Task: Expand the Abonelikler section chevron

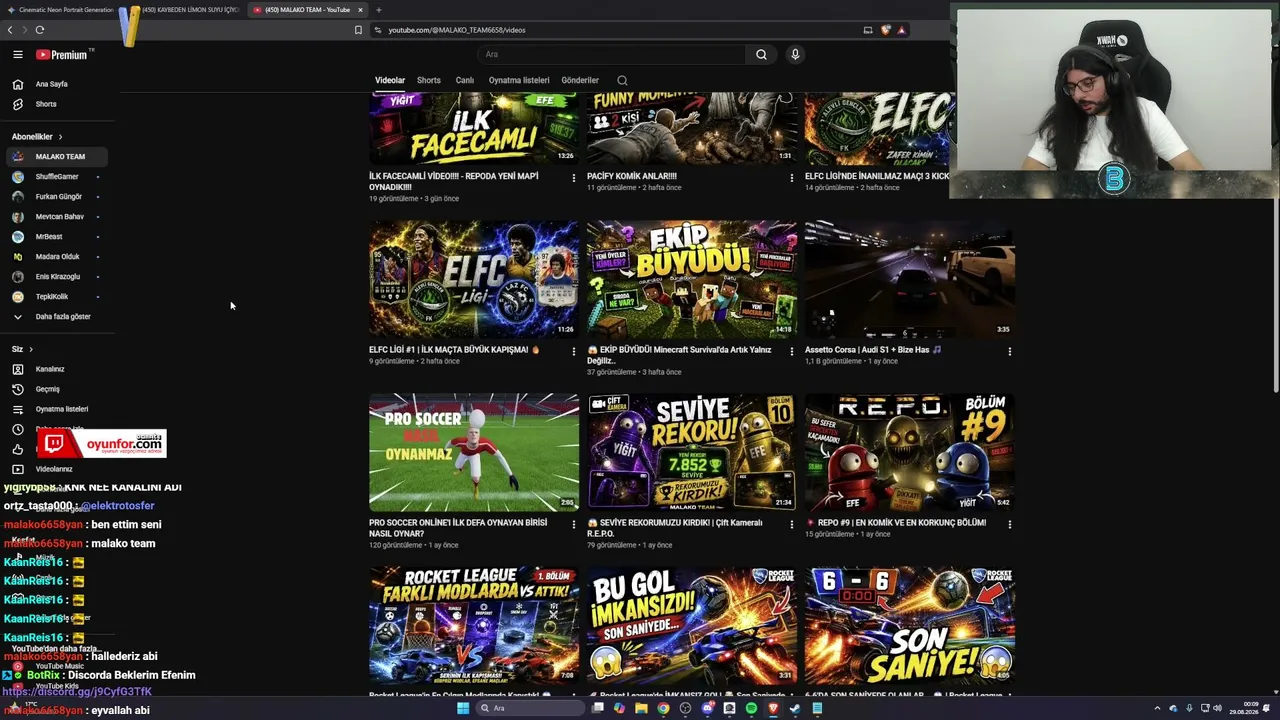Action: pos(60,137)
